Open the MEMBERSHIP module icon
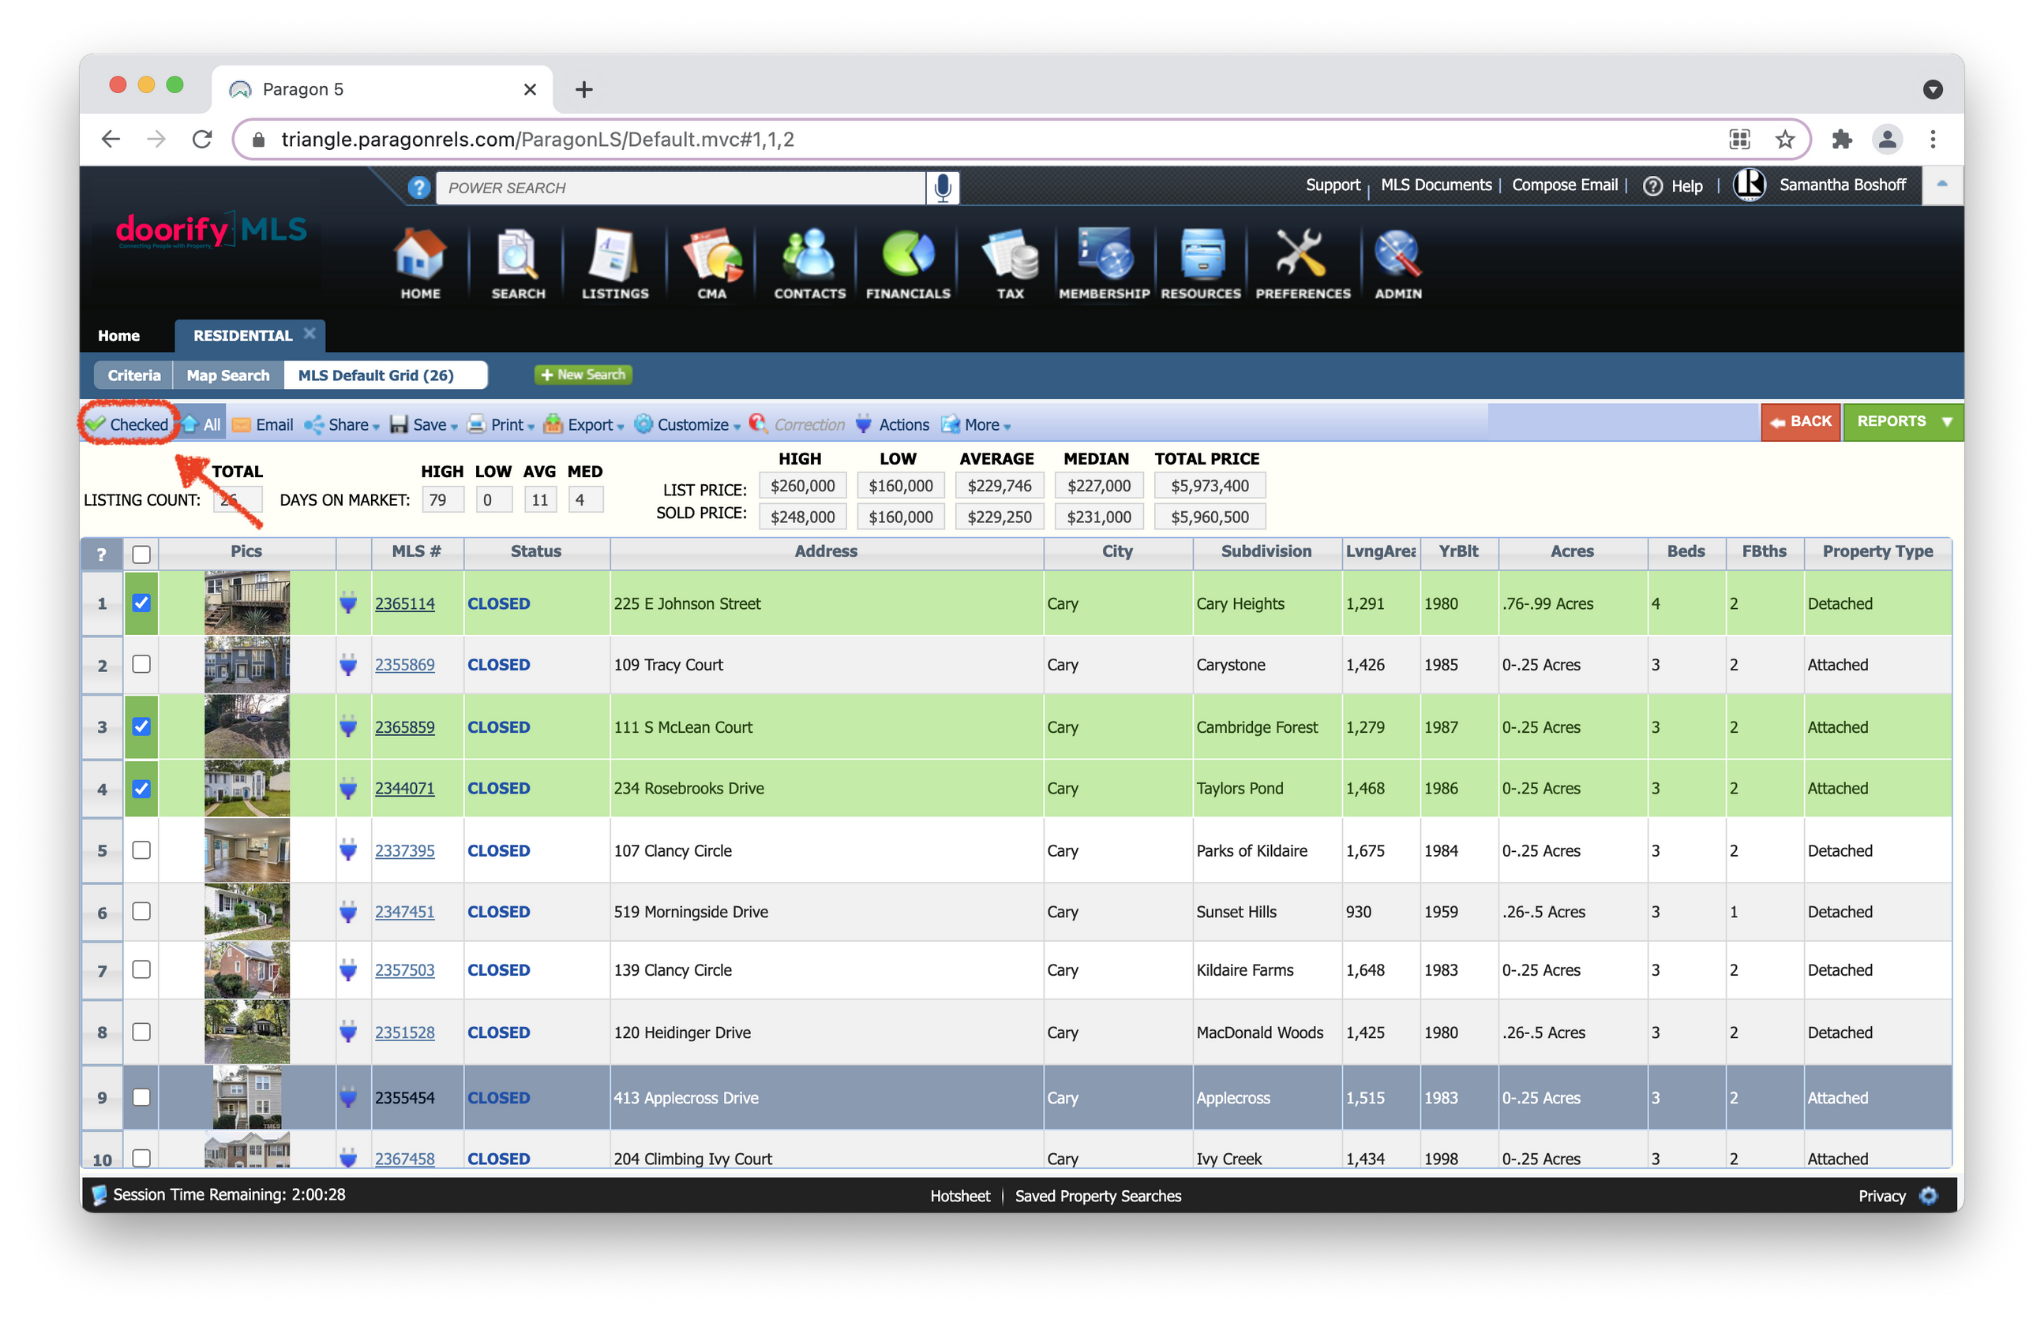2044x1319 pixels. click(1104, 262)
